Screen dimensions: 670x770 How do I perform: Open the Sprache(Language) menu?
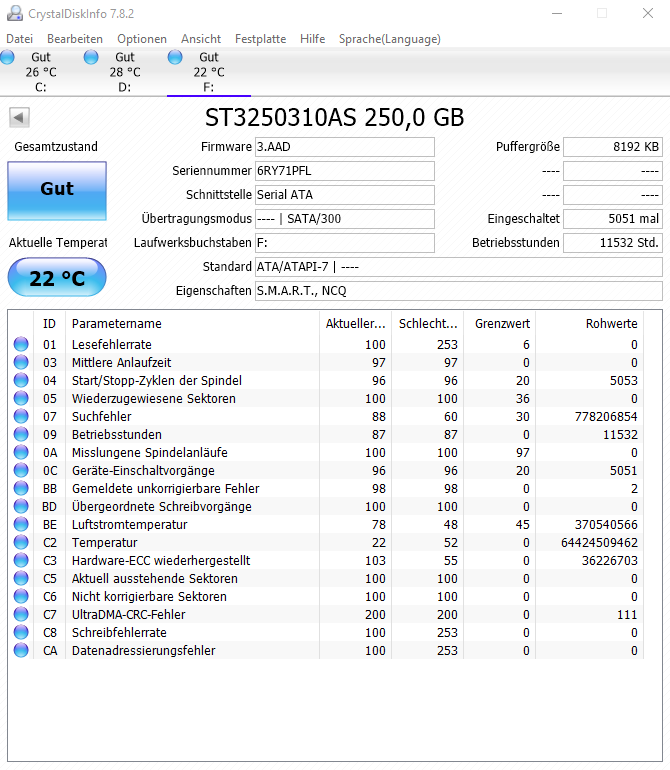390,39
